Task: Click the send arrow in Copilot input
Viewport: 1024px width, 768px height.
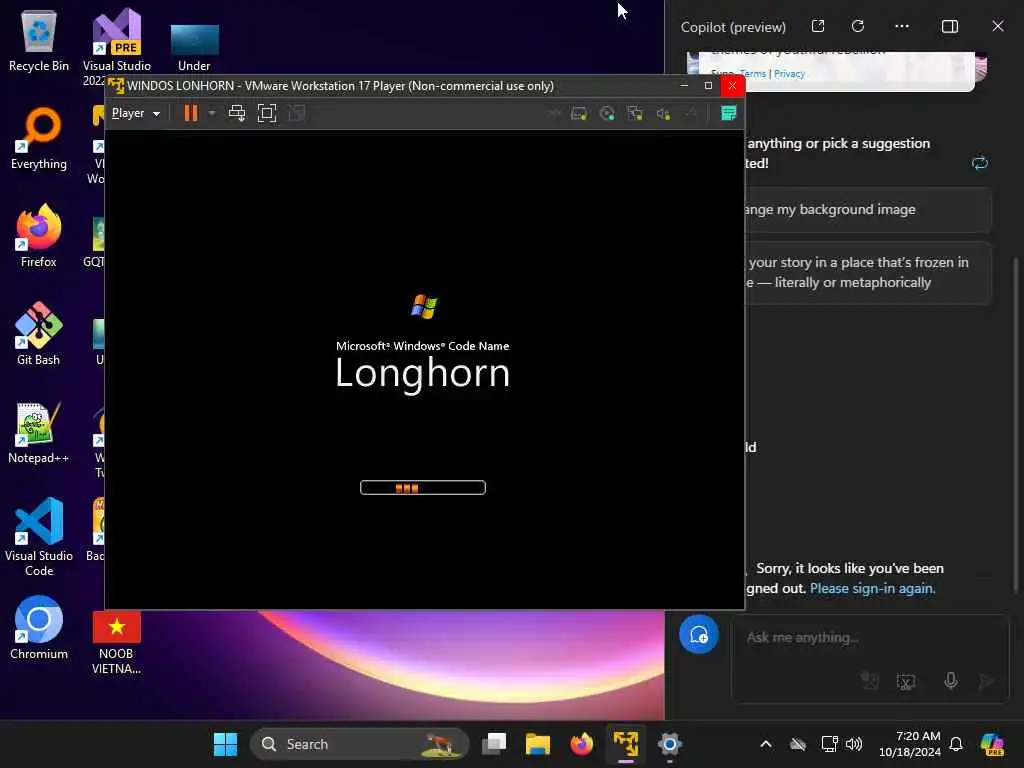Action: tap(986, 681)
